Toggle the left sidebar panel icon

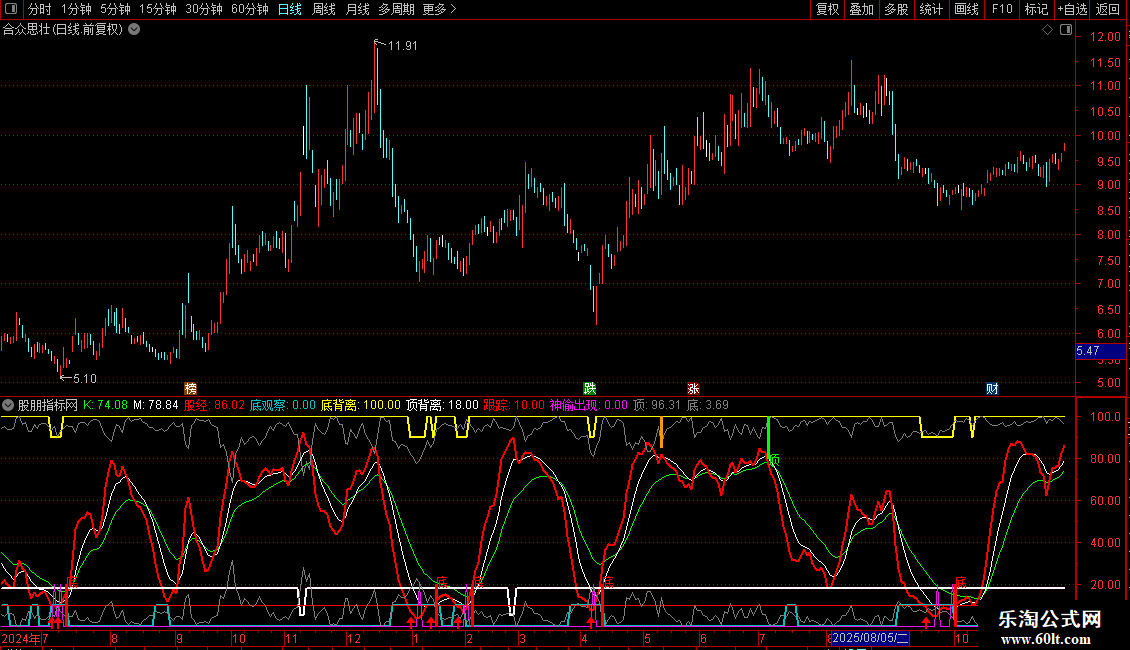10,9
